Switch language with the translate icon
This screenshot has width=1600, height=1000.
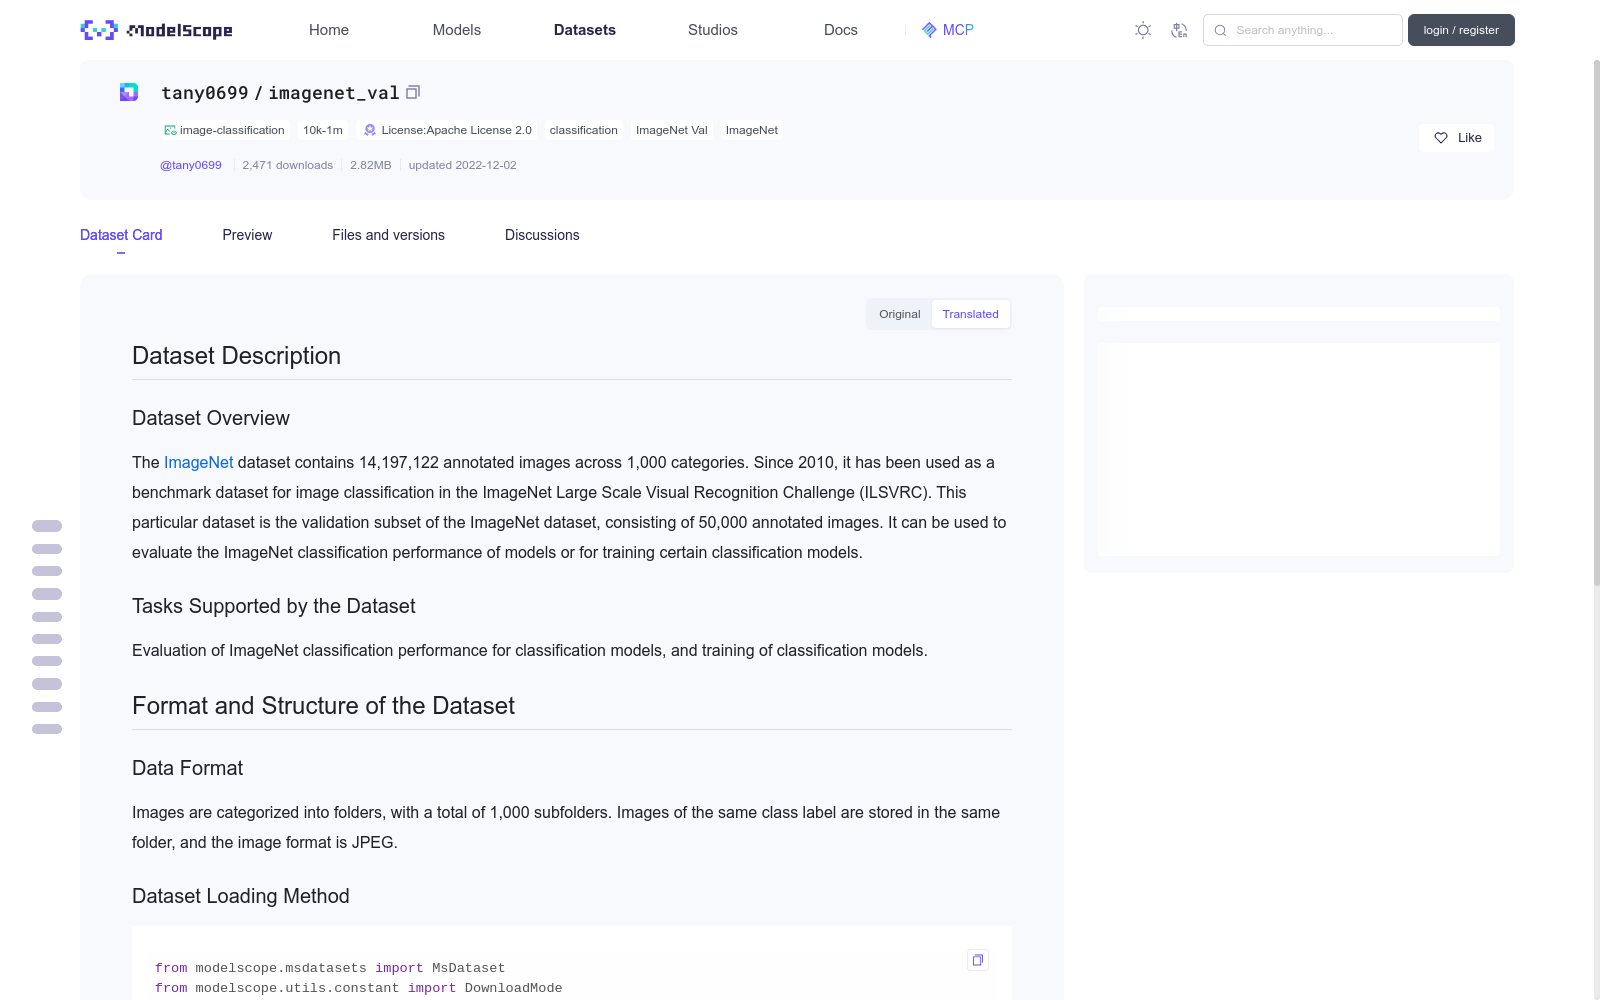(1179, 30)
